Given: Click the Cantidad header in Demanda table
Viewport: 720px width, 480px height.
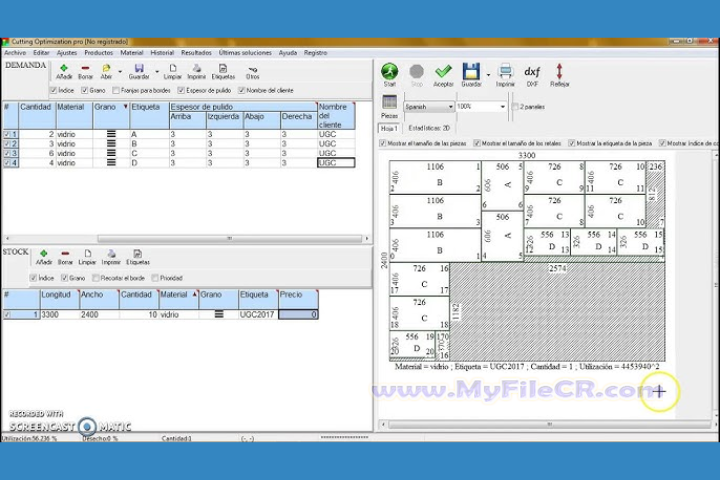Looking at the screenshot, I should pos(37,115).
